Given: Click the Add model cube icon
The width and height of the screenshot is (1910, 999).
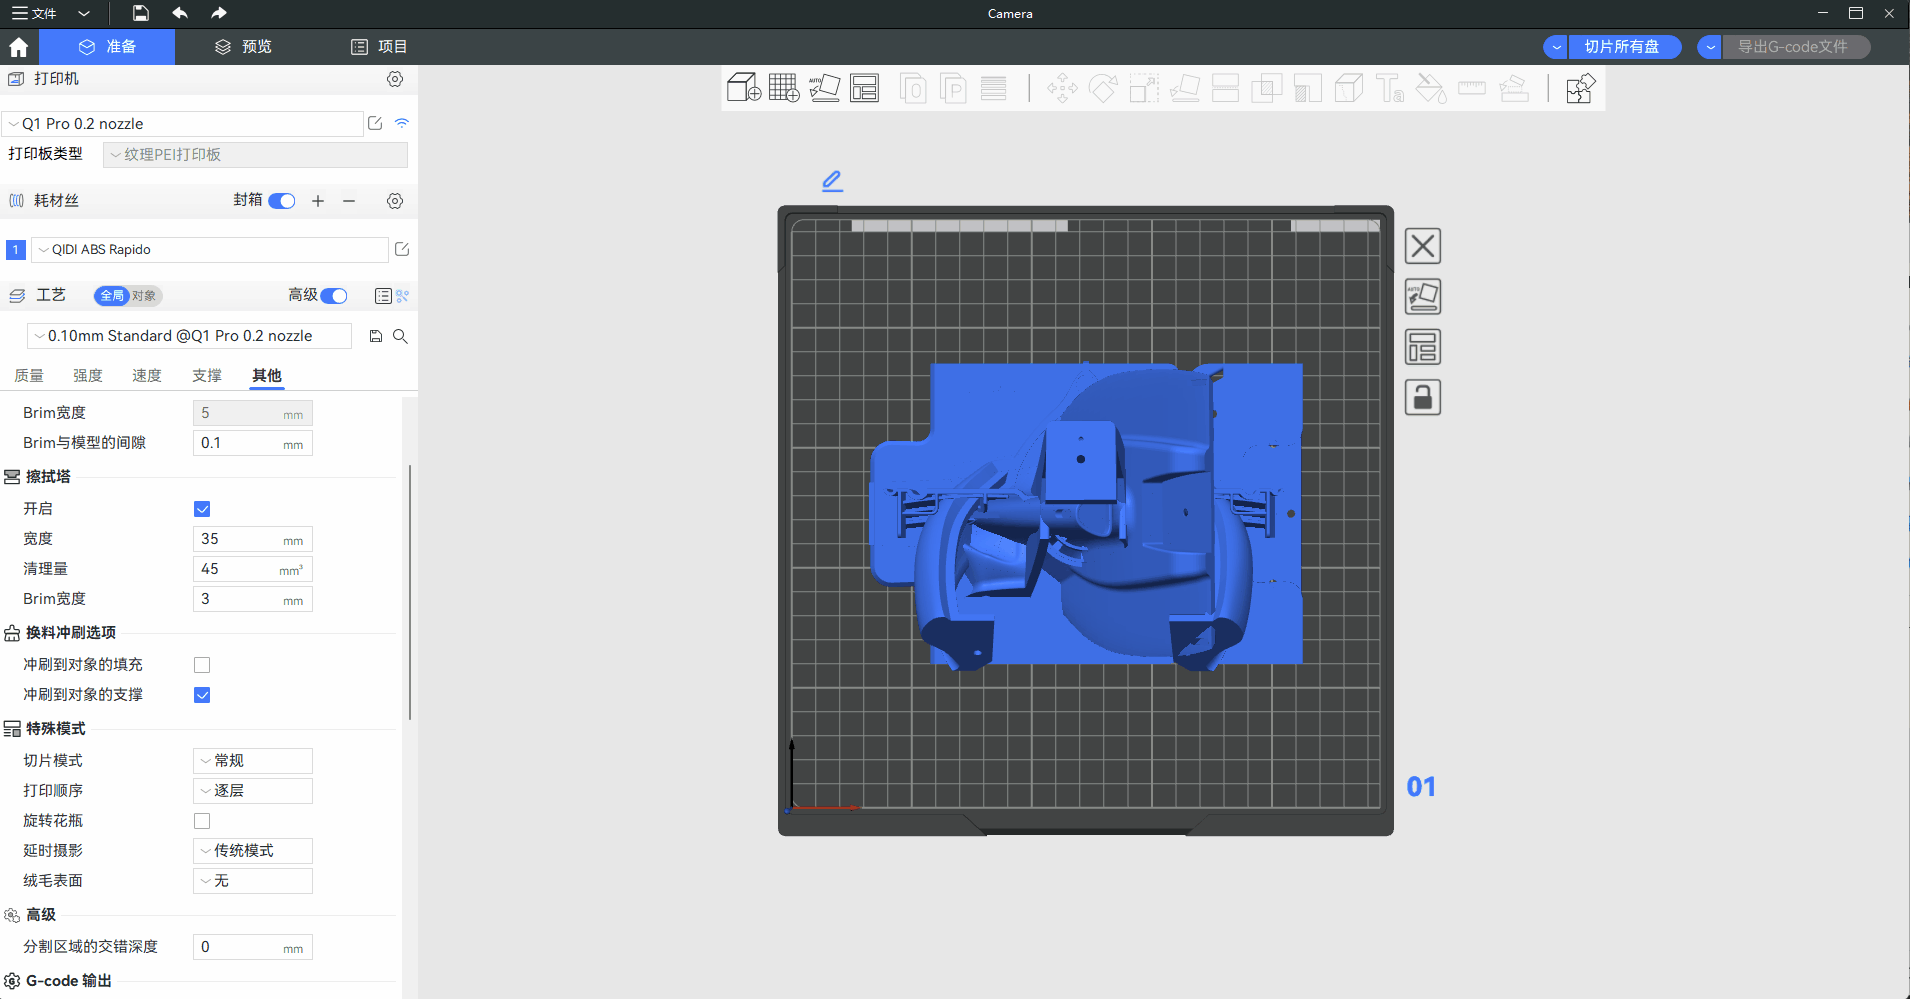Looking at the screenshot, I should (743, 88).
